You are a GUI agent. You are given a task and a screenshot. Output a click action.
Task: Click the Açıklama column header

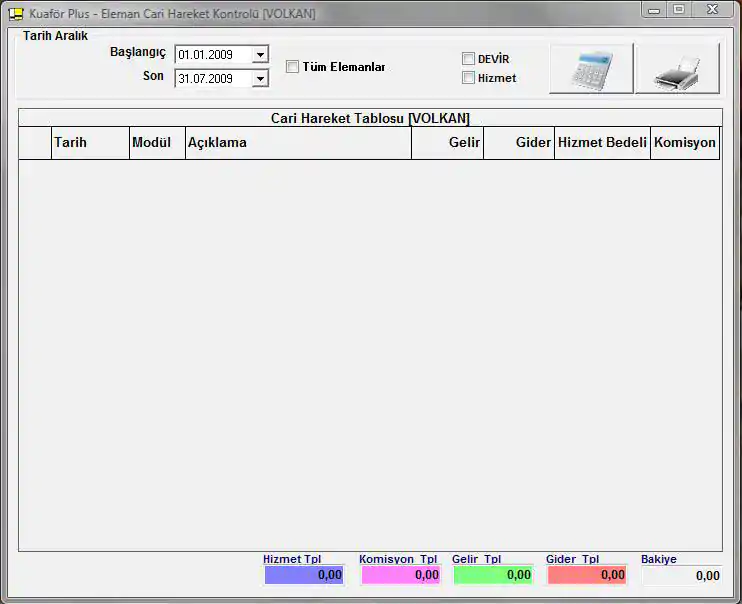(298, 143)
